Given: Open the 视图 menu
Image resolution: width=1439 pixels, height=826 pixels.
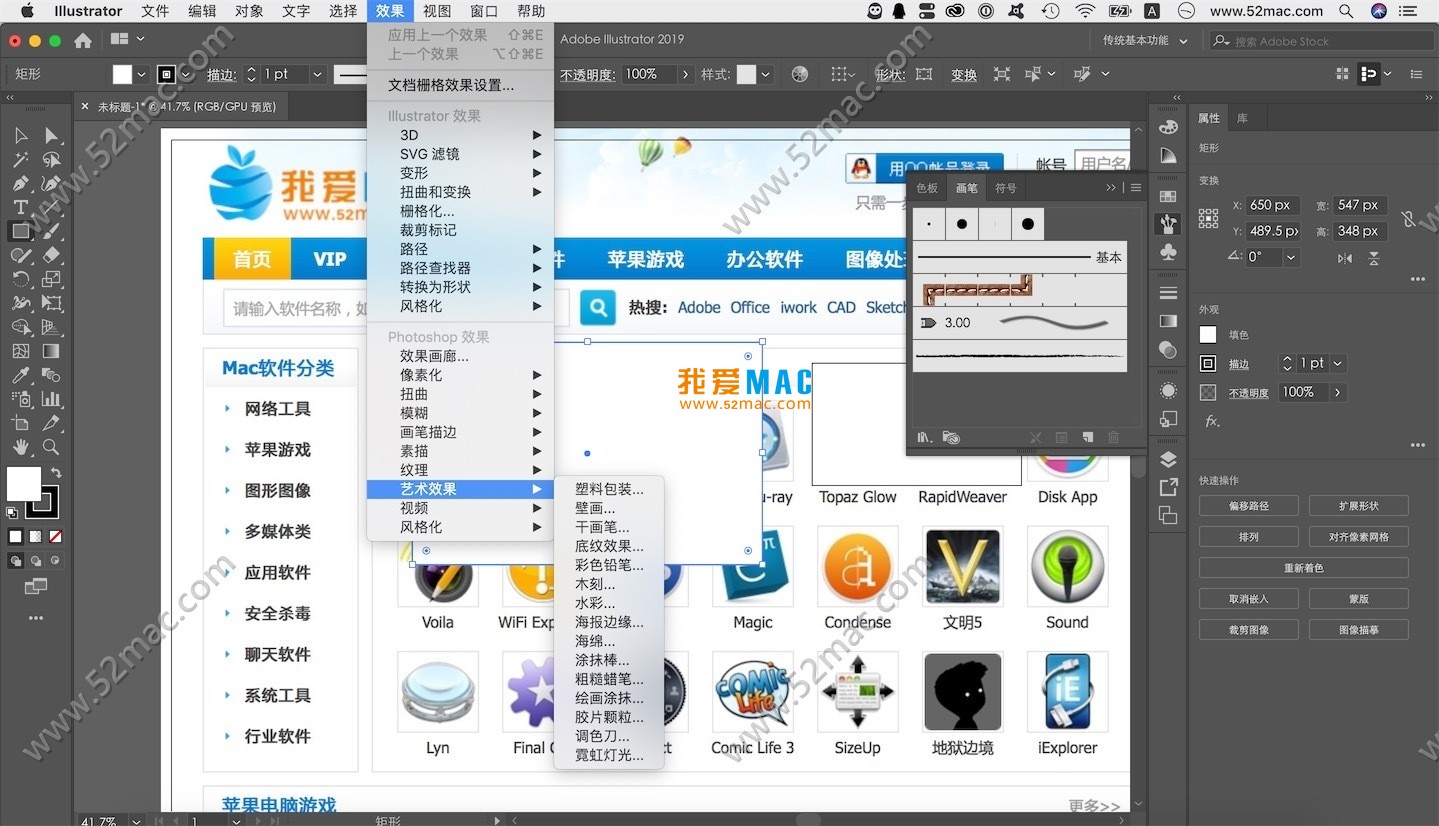Looking at the screenshot, I should pos(437,11).
